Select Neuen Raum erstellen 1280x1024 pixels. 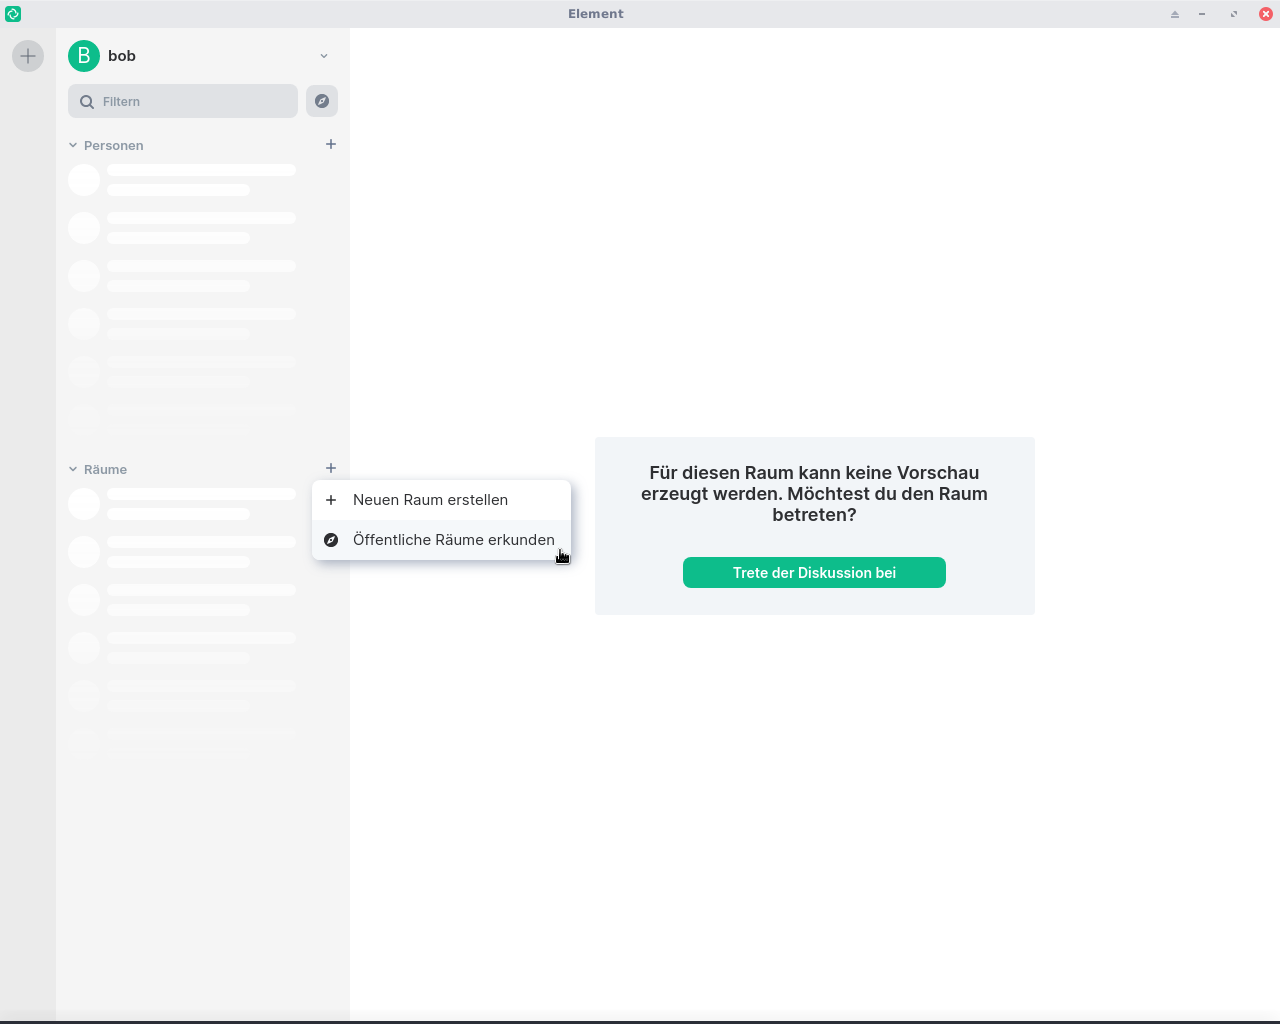441,500
